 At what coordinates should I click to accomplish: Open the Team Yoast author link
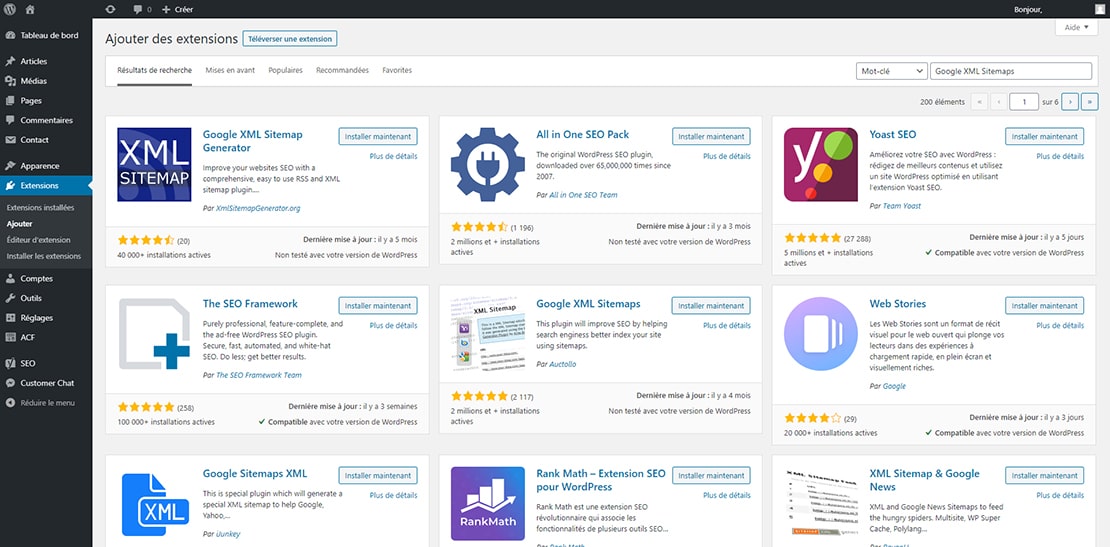903,206
